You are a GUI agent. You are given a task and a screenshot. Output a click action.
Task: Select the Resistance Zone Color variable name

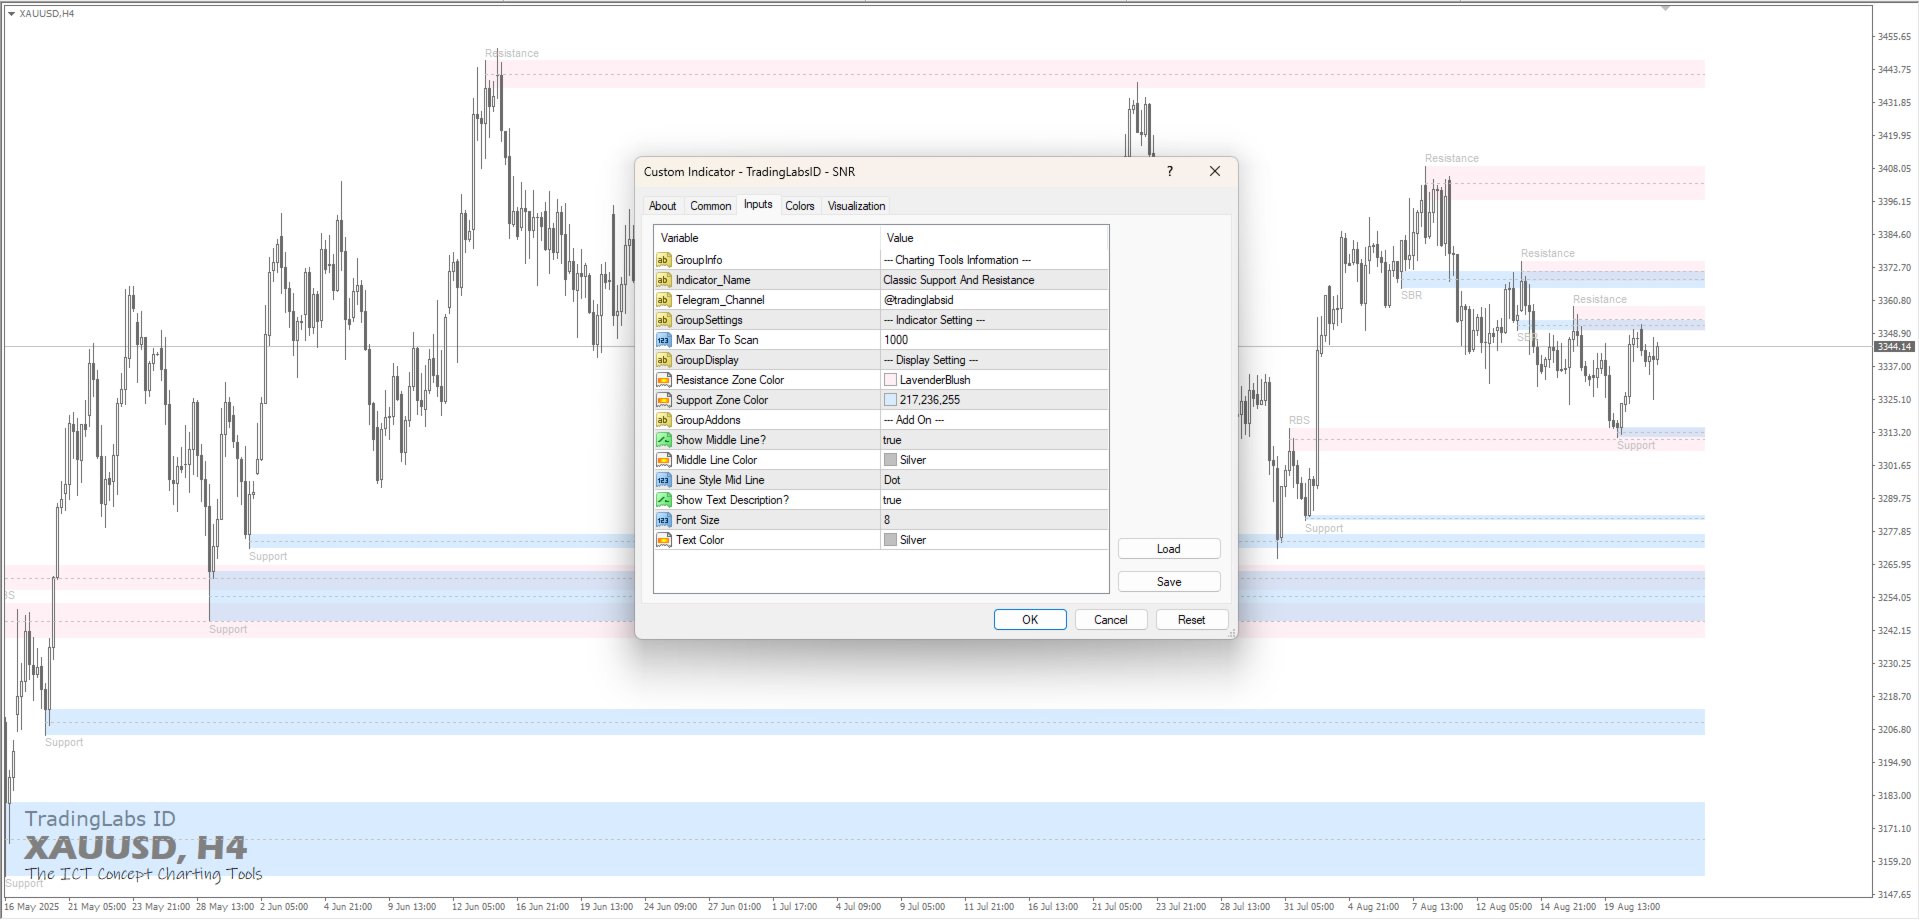tap(729, 380)
